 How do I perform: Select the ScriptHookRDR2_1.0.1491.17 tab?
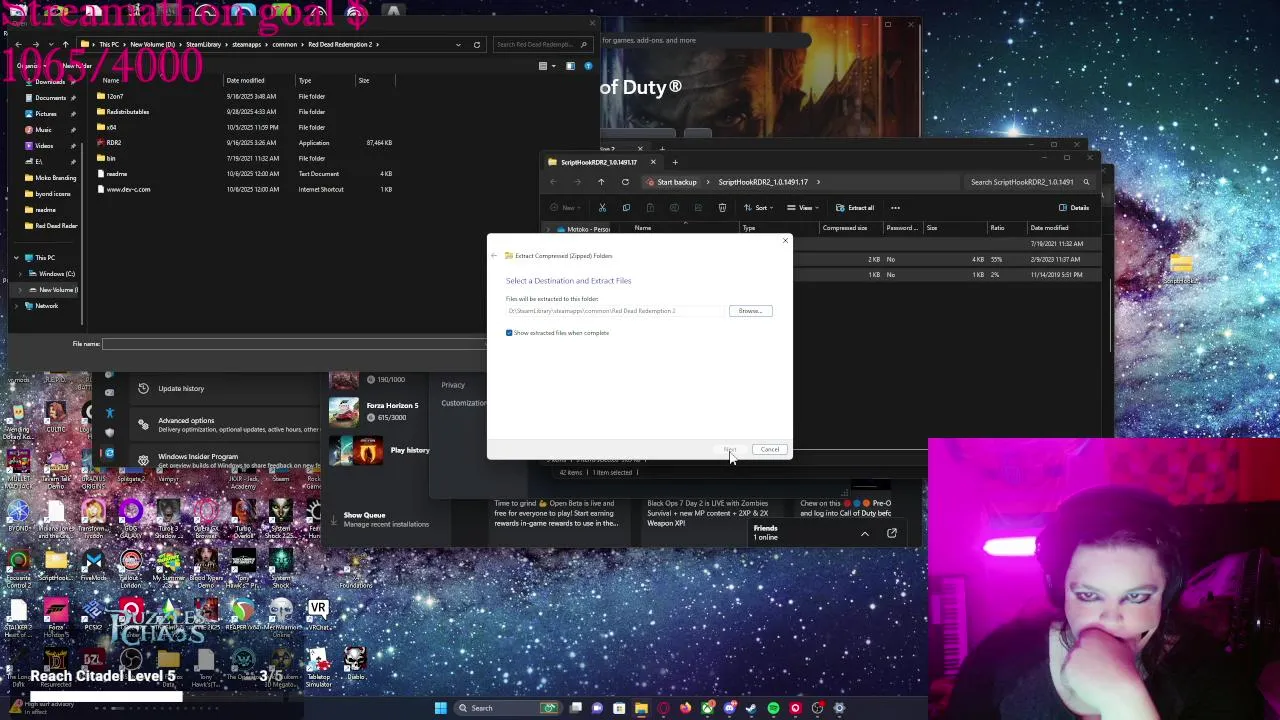coord(598,162)
